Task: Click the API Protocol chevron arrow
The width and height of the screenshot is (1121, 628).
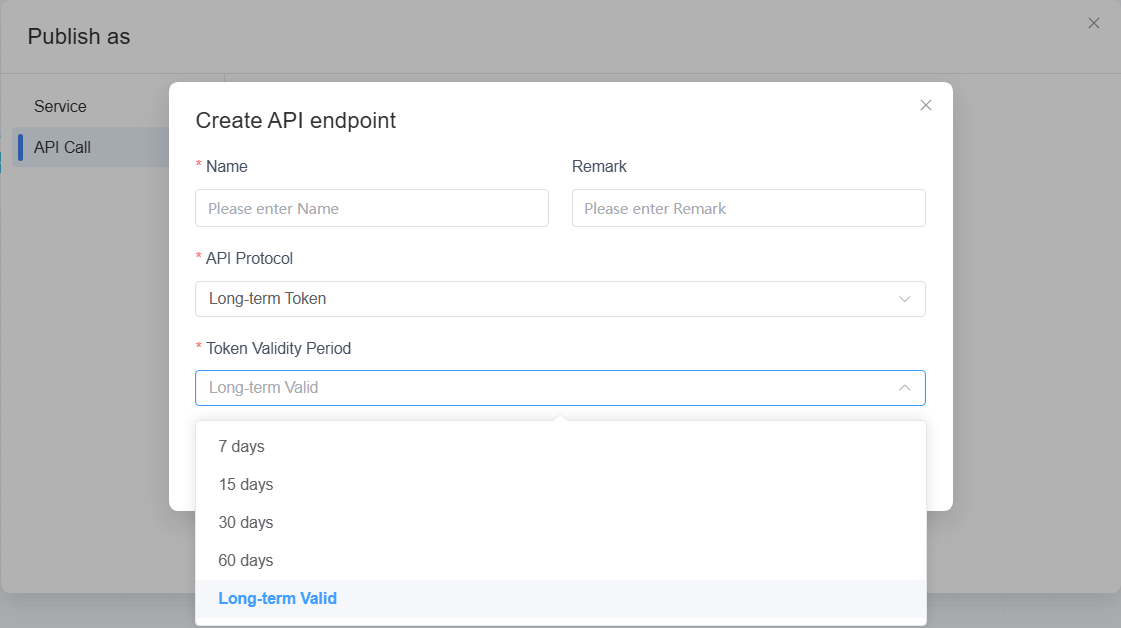Action: tap(904, 299)
